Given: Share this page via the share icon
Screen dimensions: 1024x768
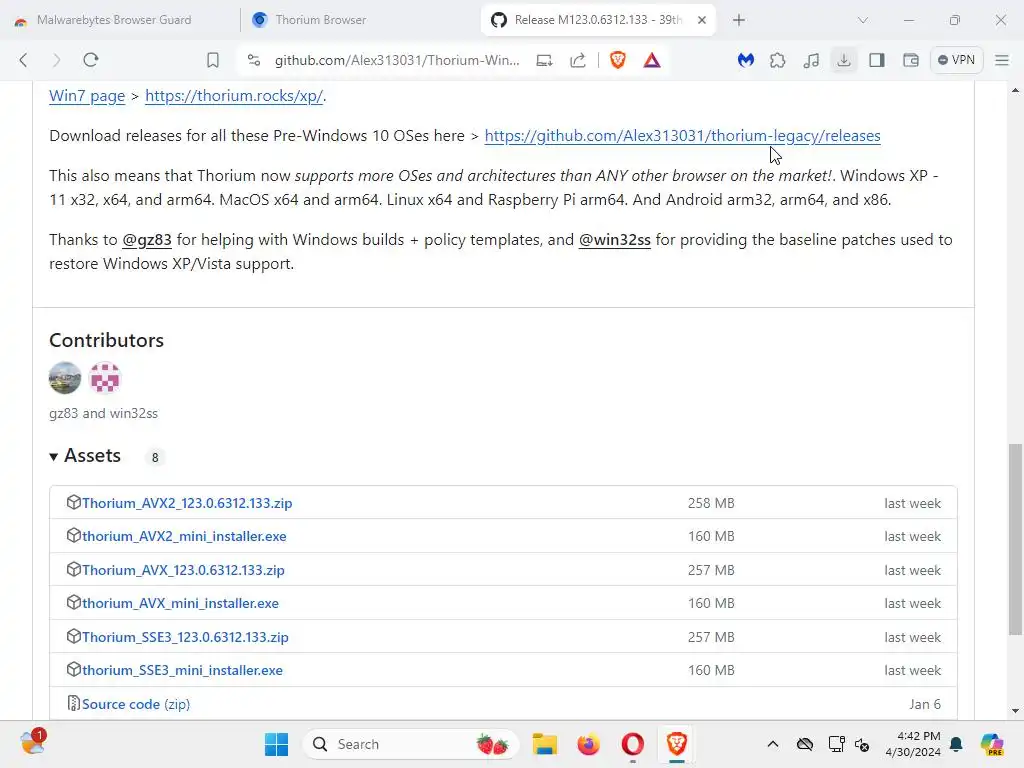Looking at the screenshot, I should [578, 60].
